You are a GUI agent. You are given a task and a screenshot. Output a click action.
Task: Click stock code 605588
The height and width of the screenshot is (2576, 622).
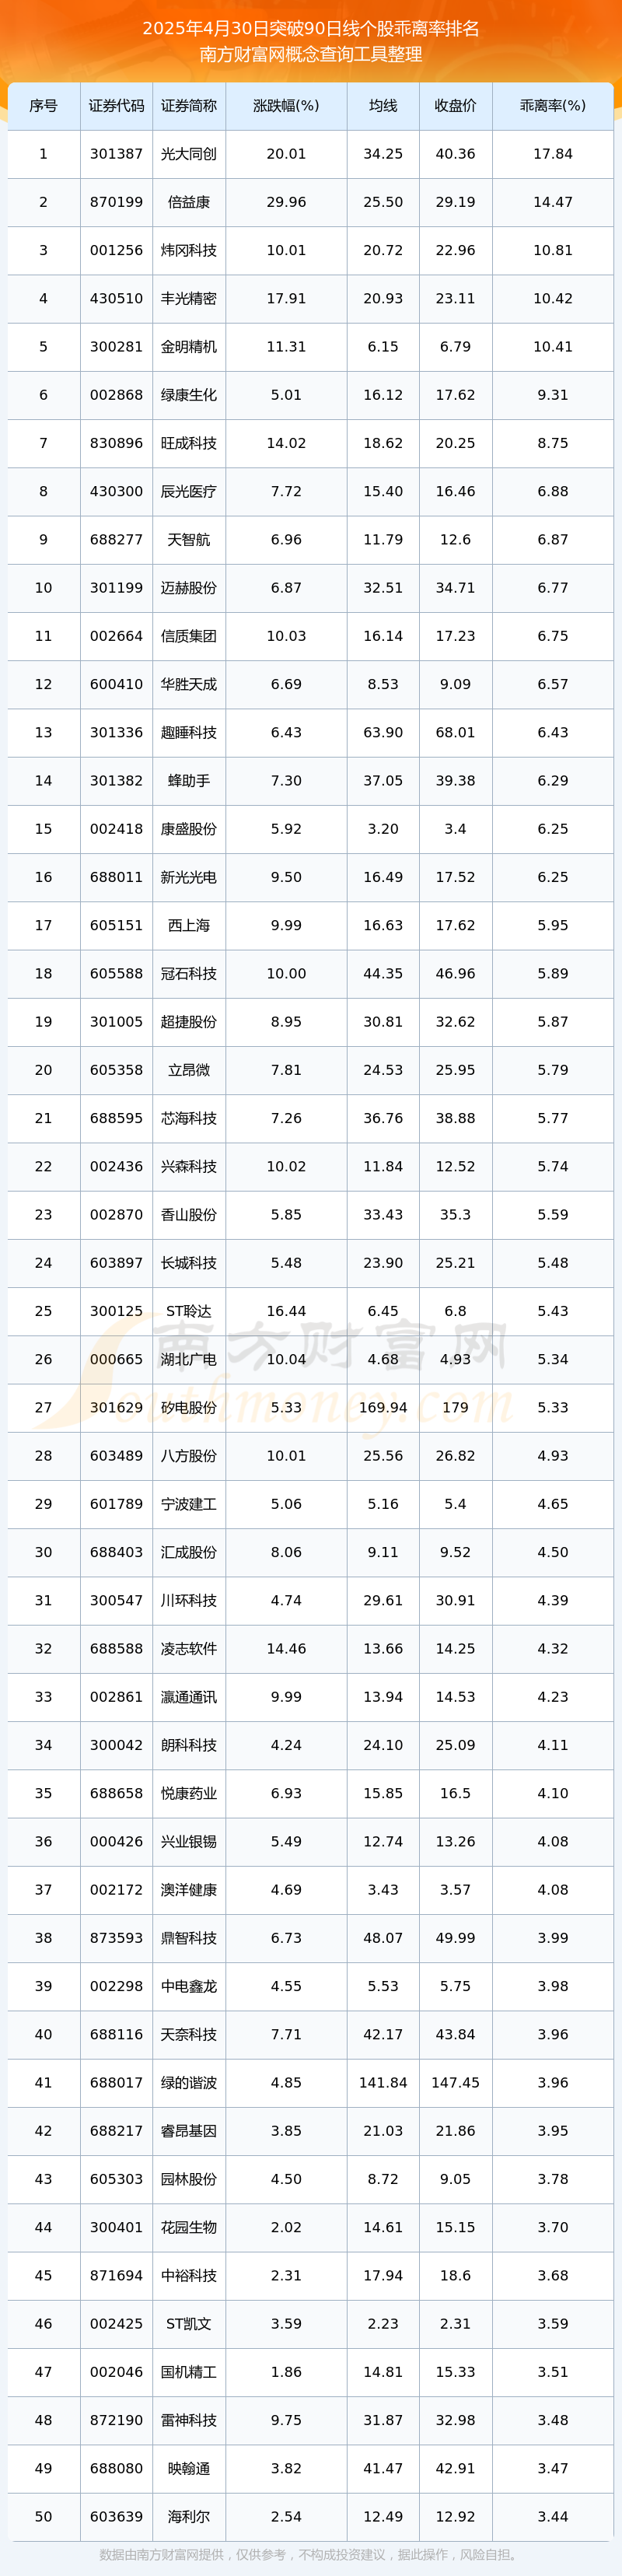pos(116,973)
